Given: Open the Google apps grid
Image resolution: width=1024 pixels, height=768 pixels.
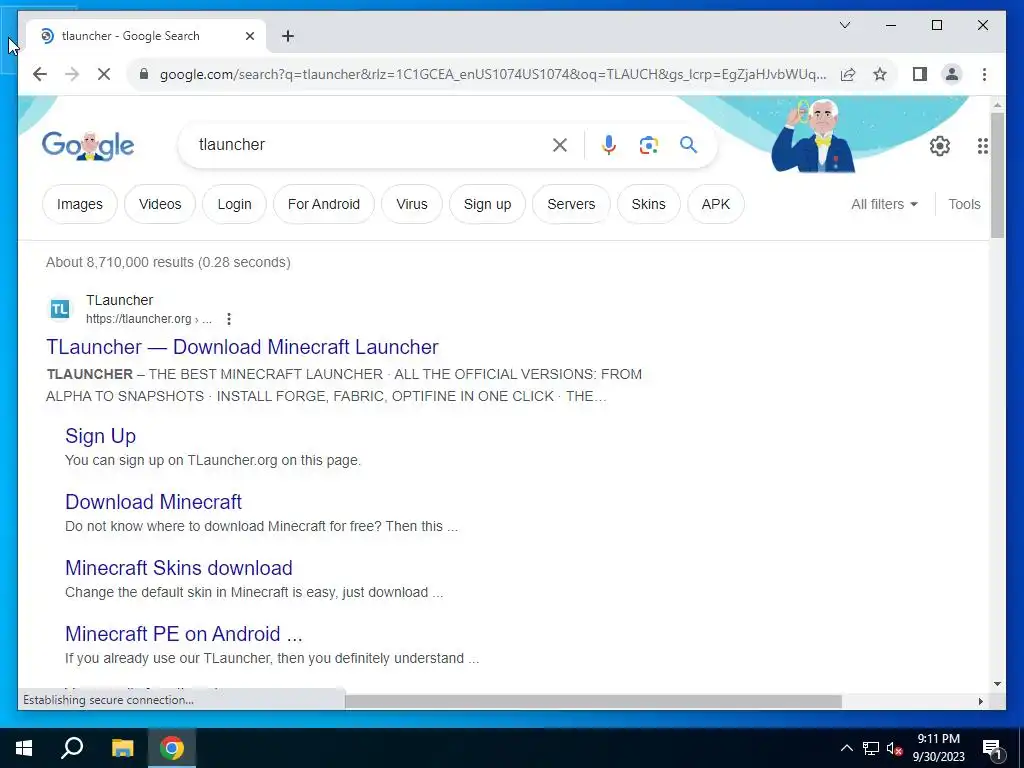Looking at the screenshot, I should click(x=982, y=146).
